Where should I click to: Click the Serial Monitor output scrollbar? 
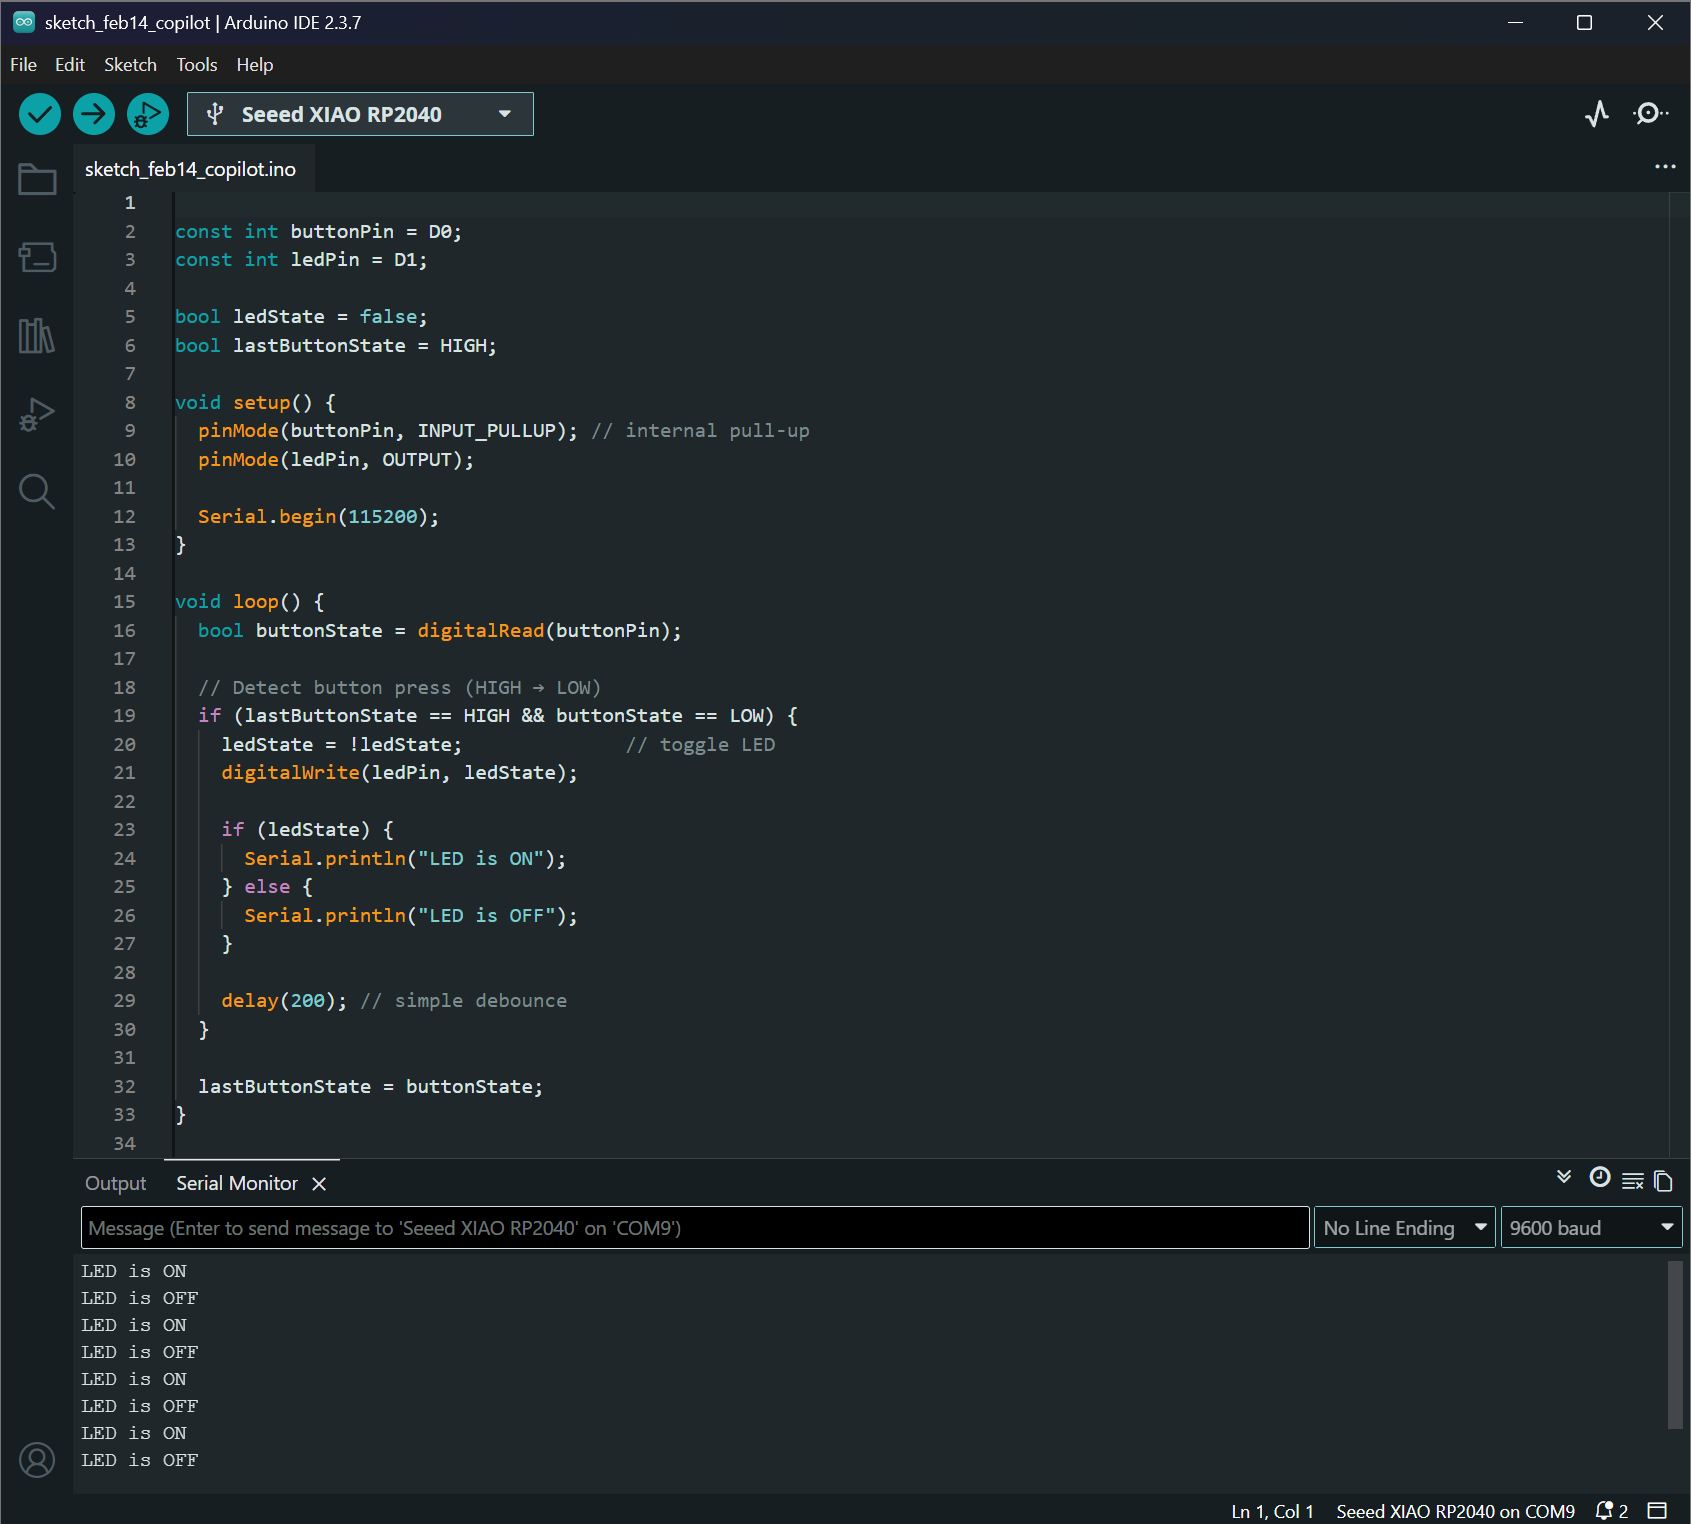point(1675,1345)
